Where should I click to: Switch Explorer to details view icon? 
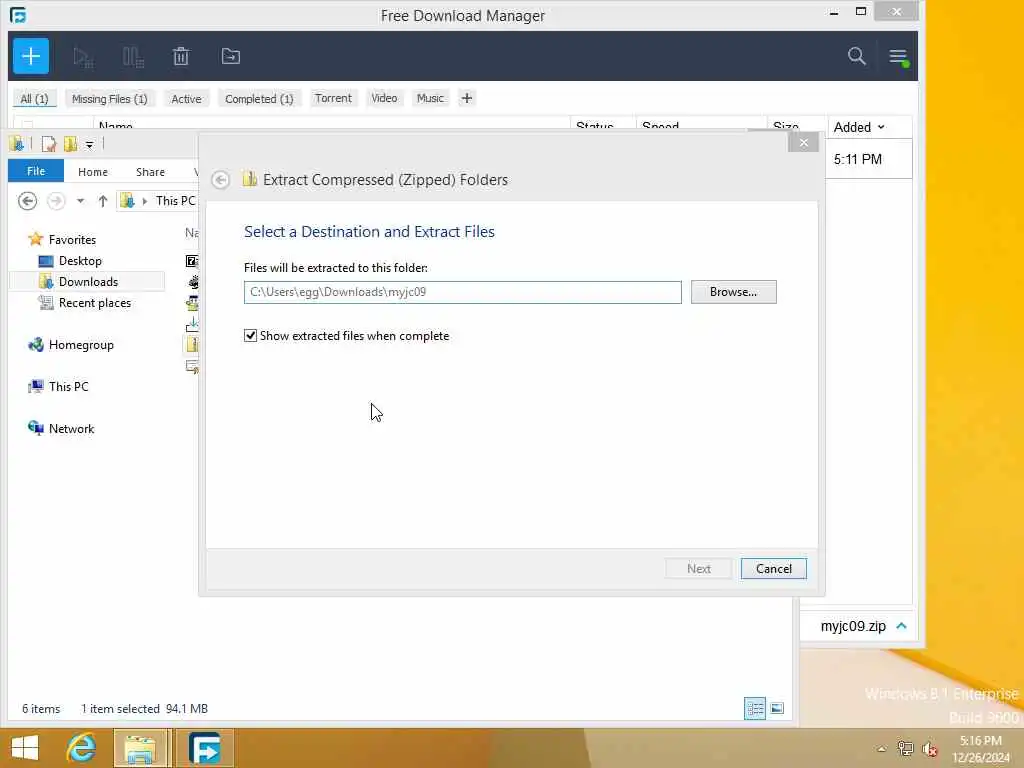pyautogui.click(x=755, y=709)
